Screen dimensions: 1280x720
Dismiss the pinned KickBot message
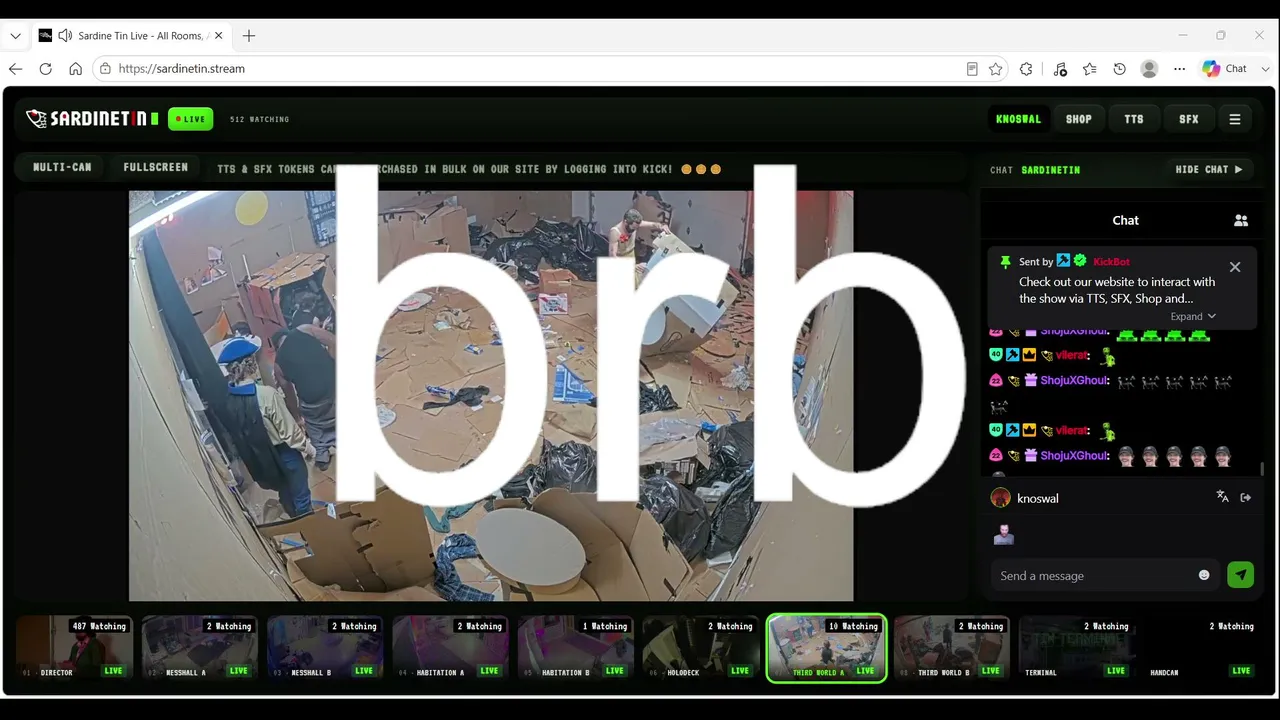click(1235, 267)
